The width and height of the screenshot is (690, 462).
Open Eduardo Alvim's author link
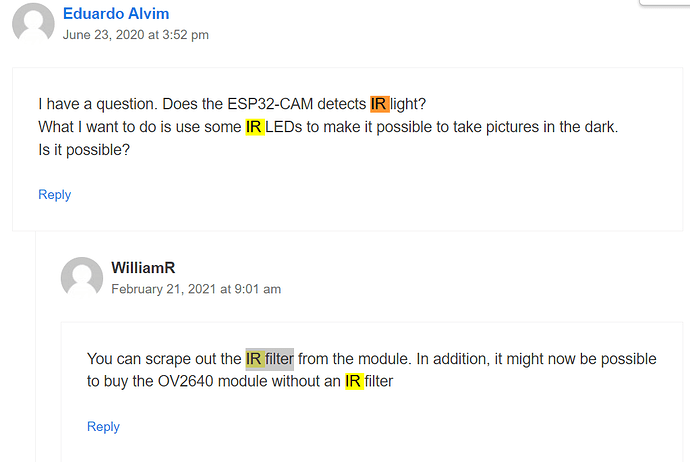[116, 14]
